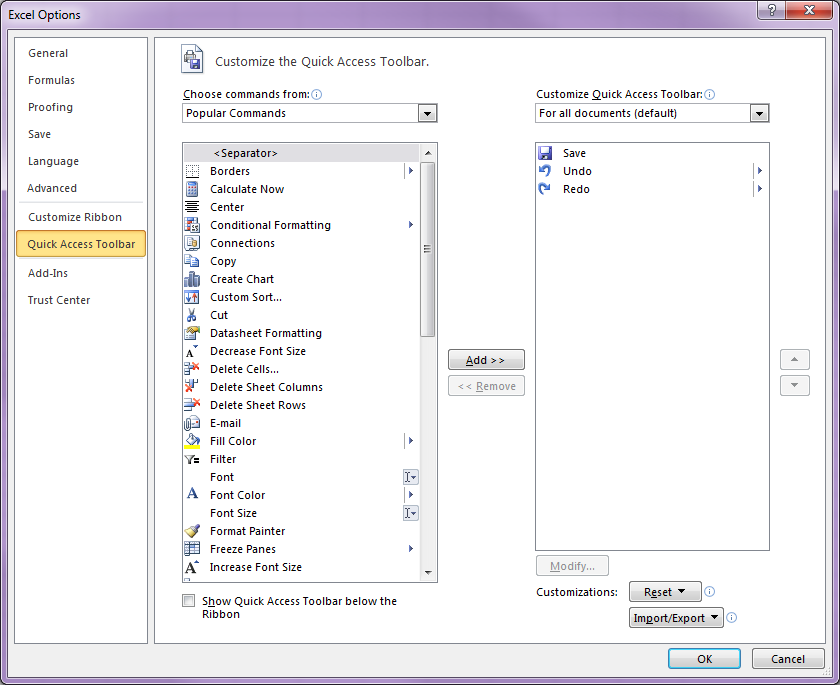
Task: Select the Language category
Action: click(54, 161)
